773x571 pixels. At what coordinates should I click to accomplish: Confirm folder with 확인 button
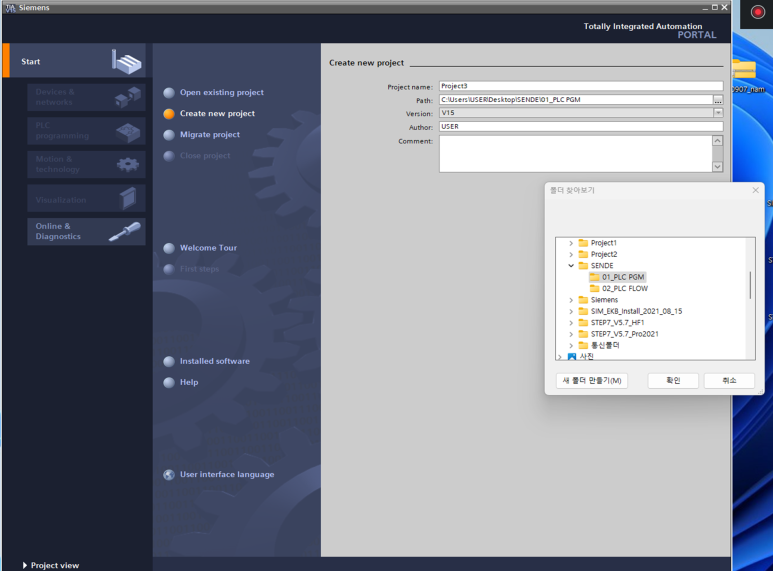(x=673, y=381)
